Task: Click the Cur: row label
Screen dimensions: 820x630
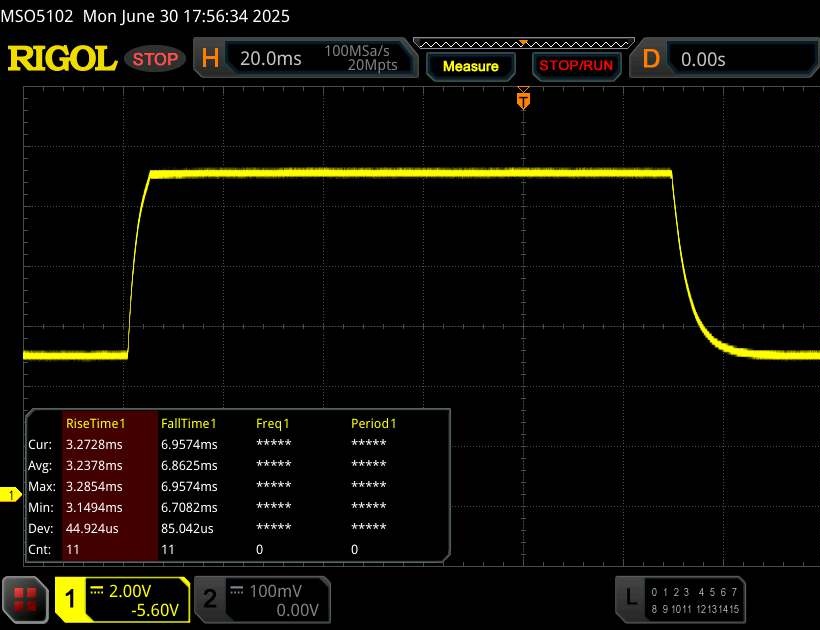Action: tap(40, 444)
